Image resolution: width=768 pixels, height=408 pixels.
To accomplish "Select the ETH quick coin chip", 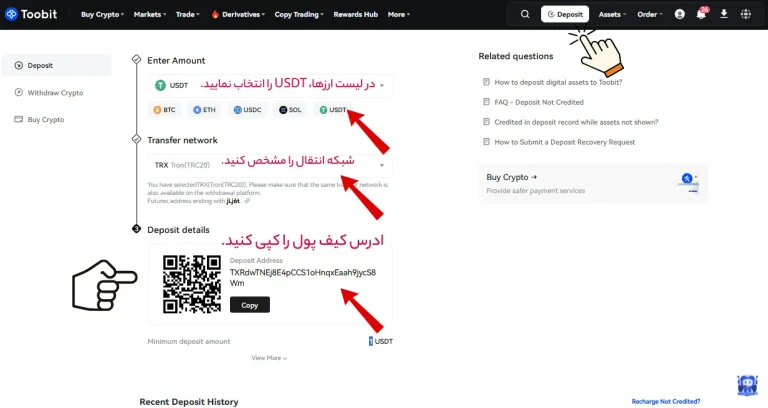I will [x=204, y=110].
